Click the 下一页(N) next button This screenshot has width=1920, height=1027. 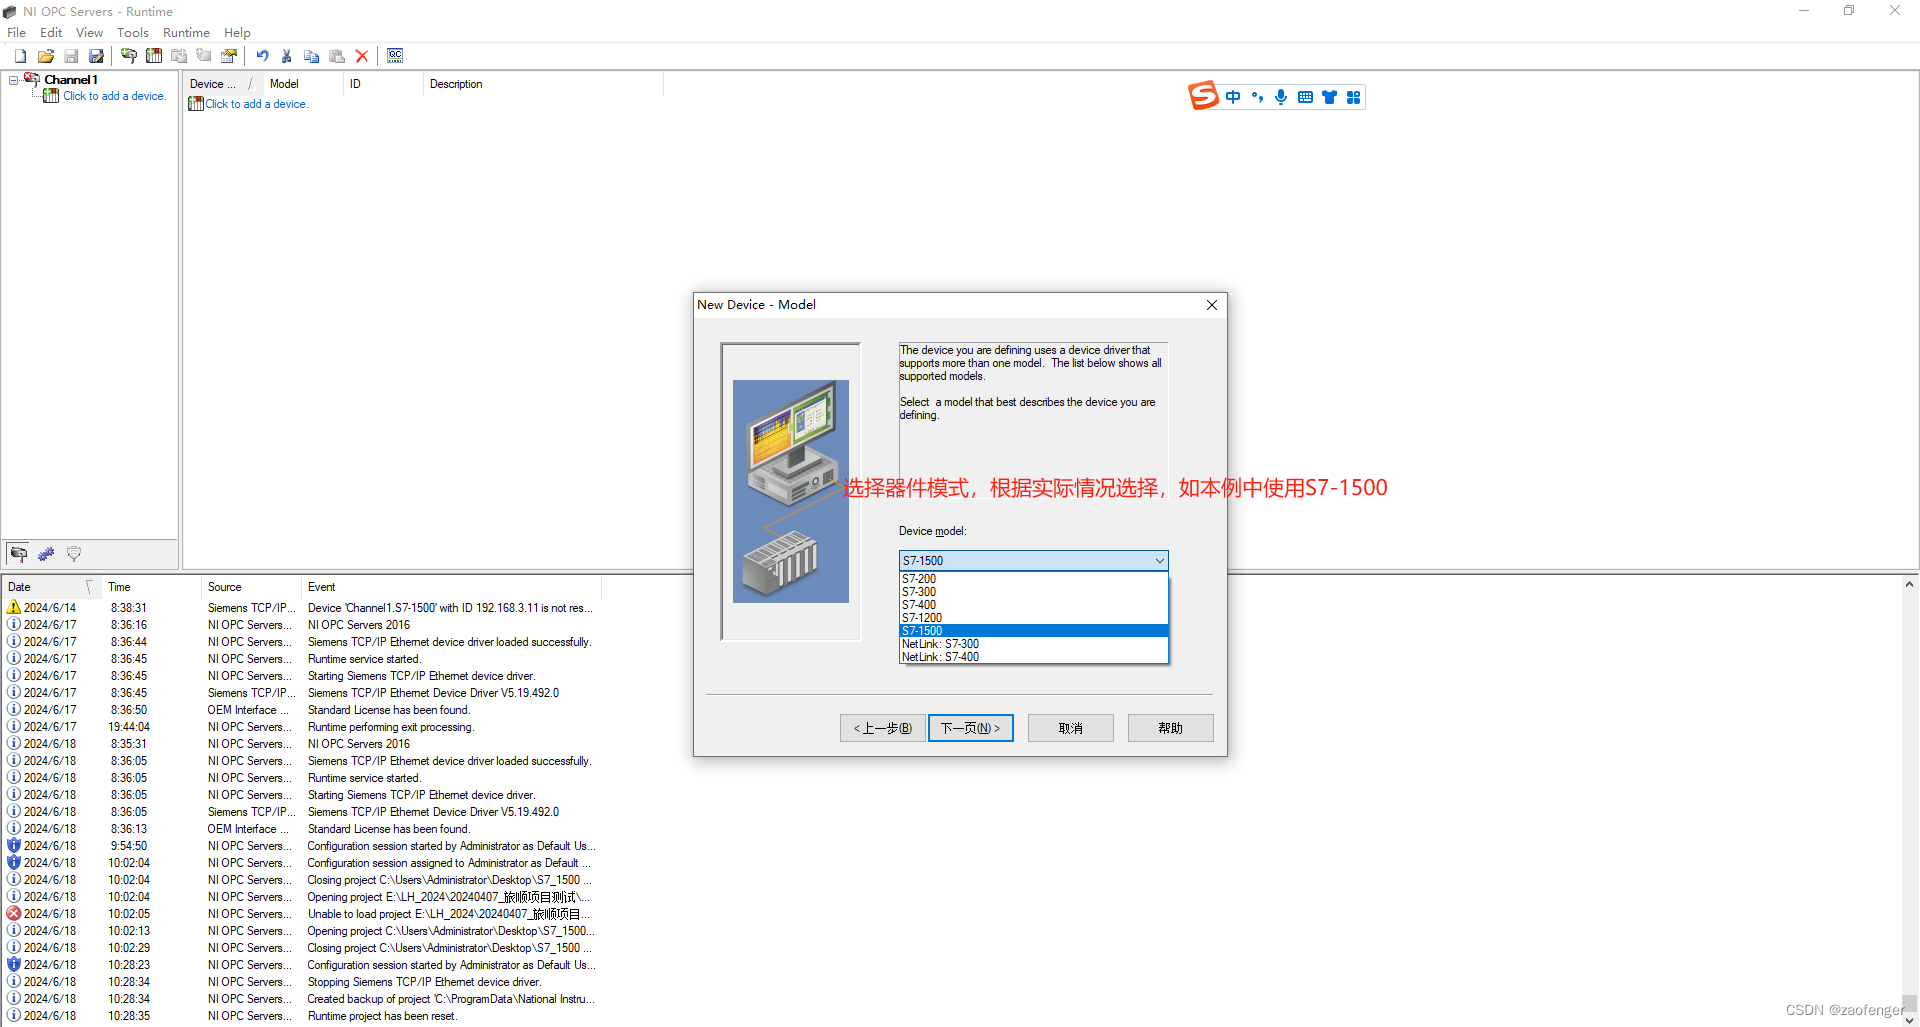[970, 727]
